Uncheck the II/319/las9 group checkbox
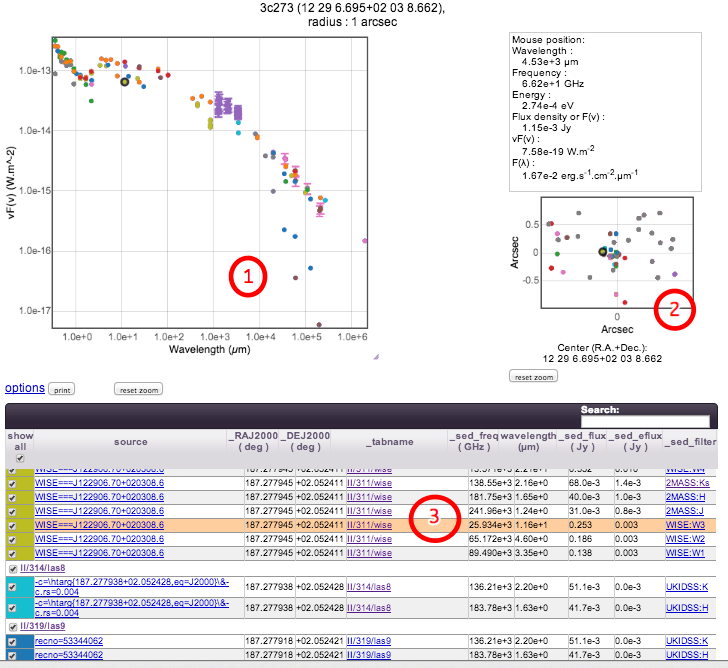The image size is (728, 668). click(12, 627)
